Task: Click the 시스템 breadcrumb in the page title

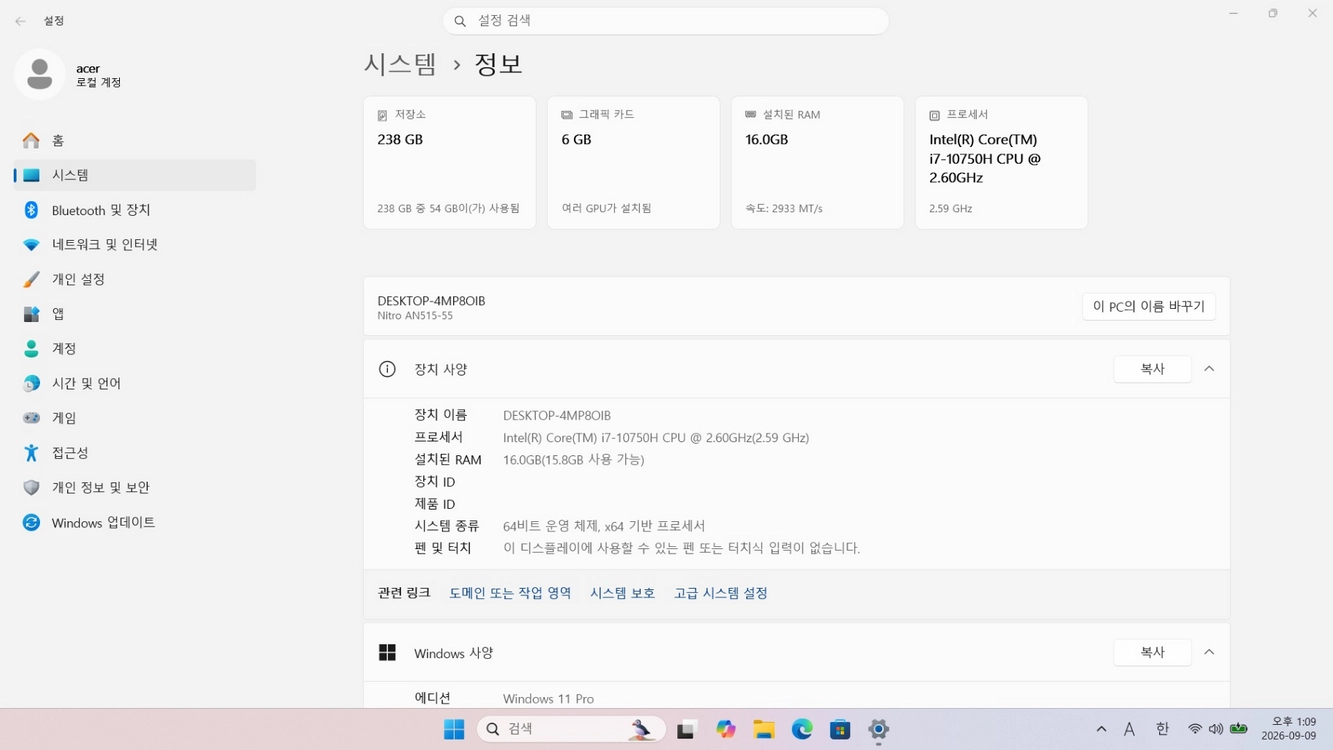Action: point(400,64)
